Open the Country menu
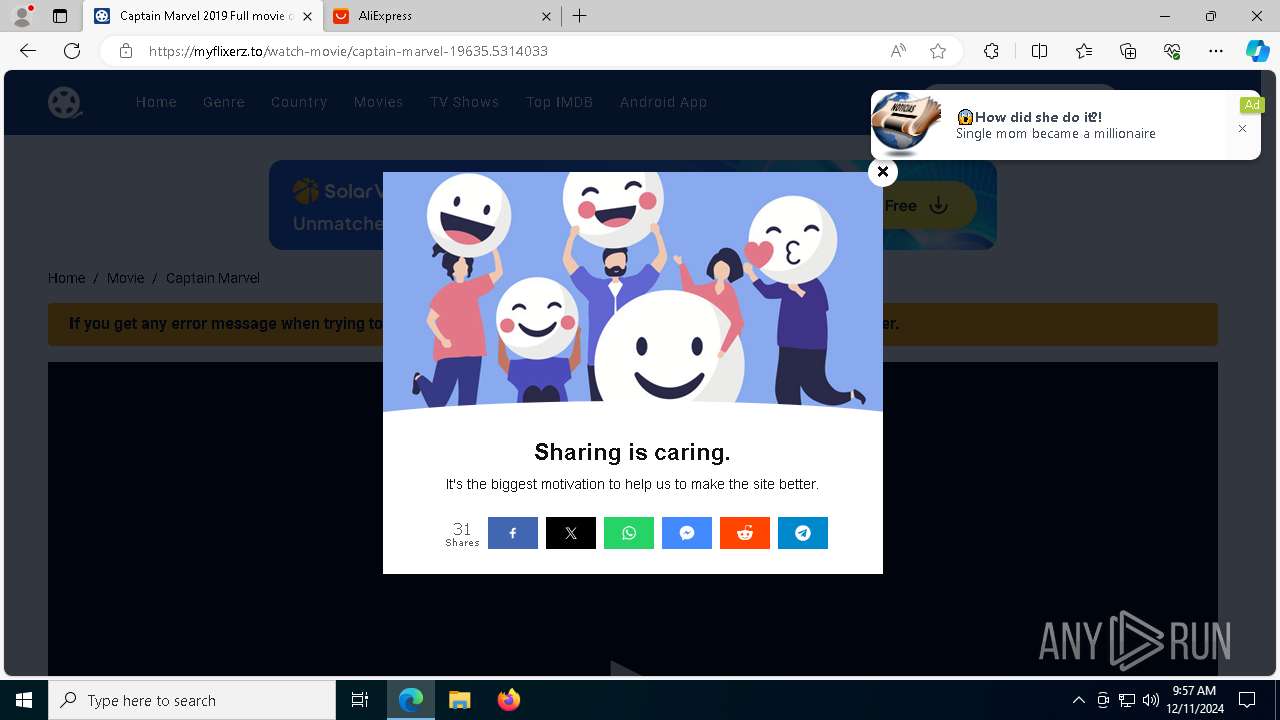1280x720 pixels. pos(299,102)
